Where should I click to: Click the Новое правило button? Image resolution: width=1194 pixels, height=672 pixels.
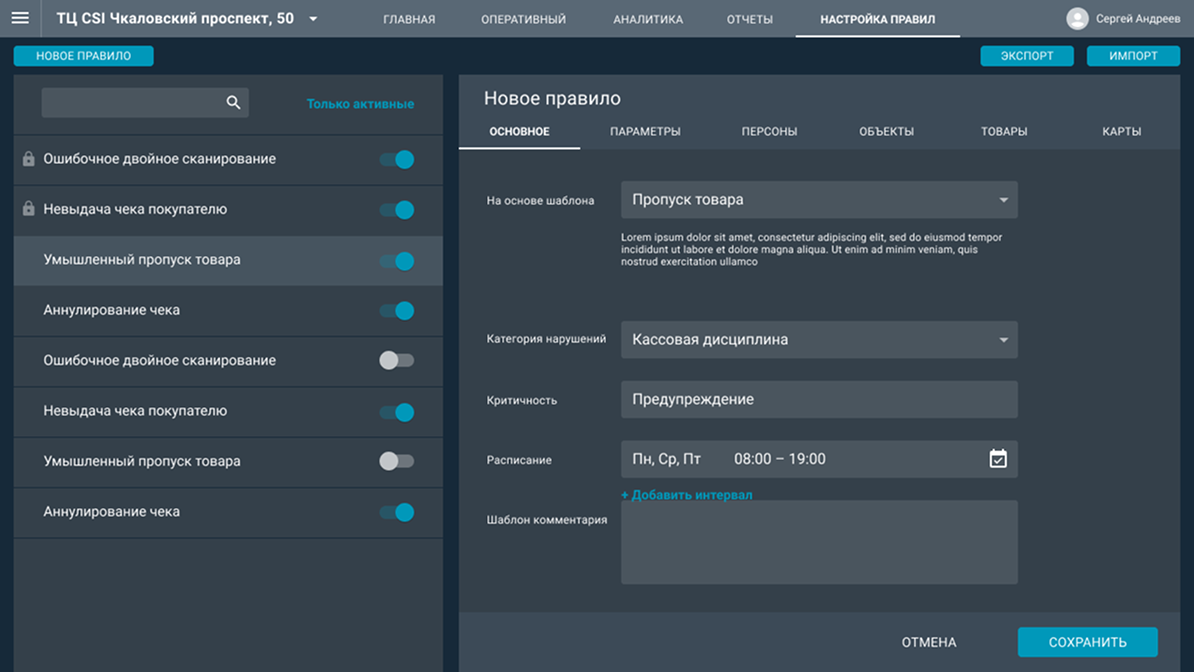tap(83, 56)
